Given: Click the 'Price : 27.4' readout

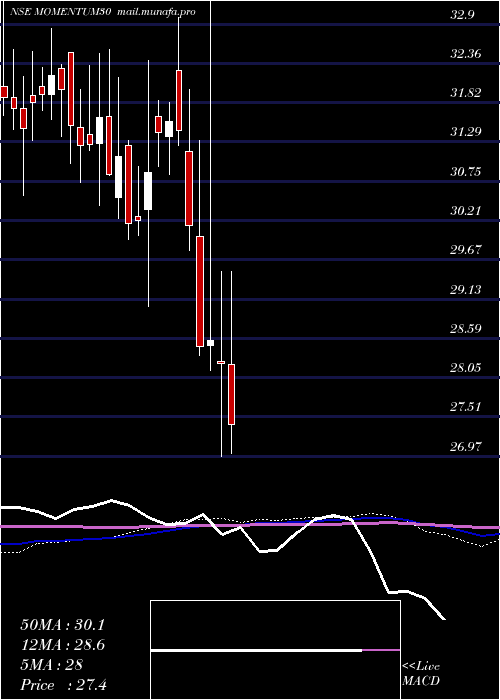Looking at the screenshot, I should pos(63,685).
